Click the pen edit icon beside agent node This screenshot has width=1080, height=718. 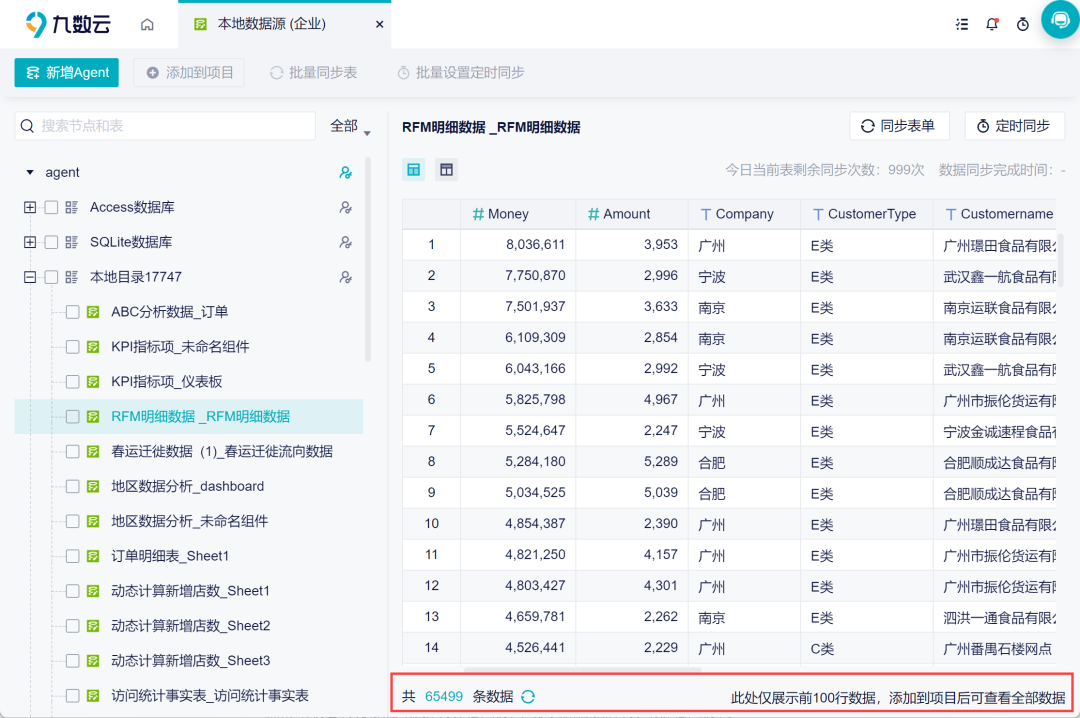coord(345,172)
